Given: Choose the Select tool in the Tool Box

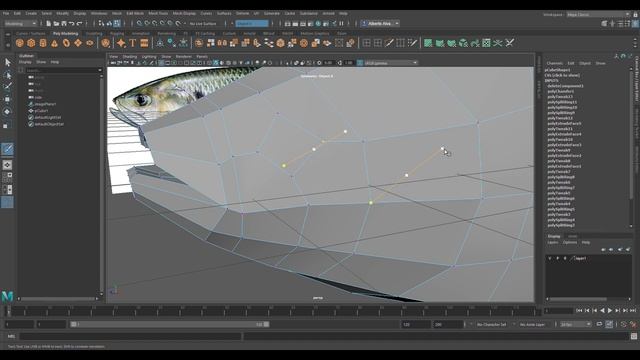Looking at the screenshot, I should pos(7,62).
